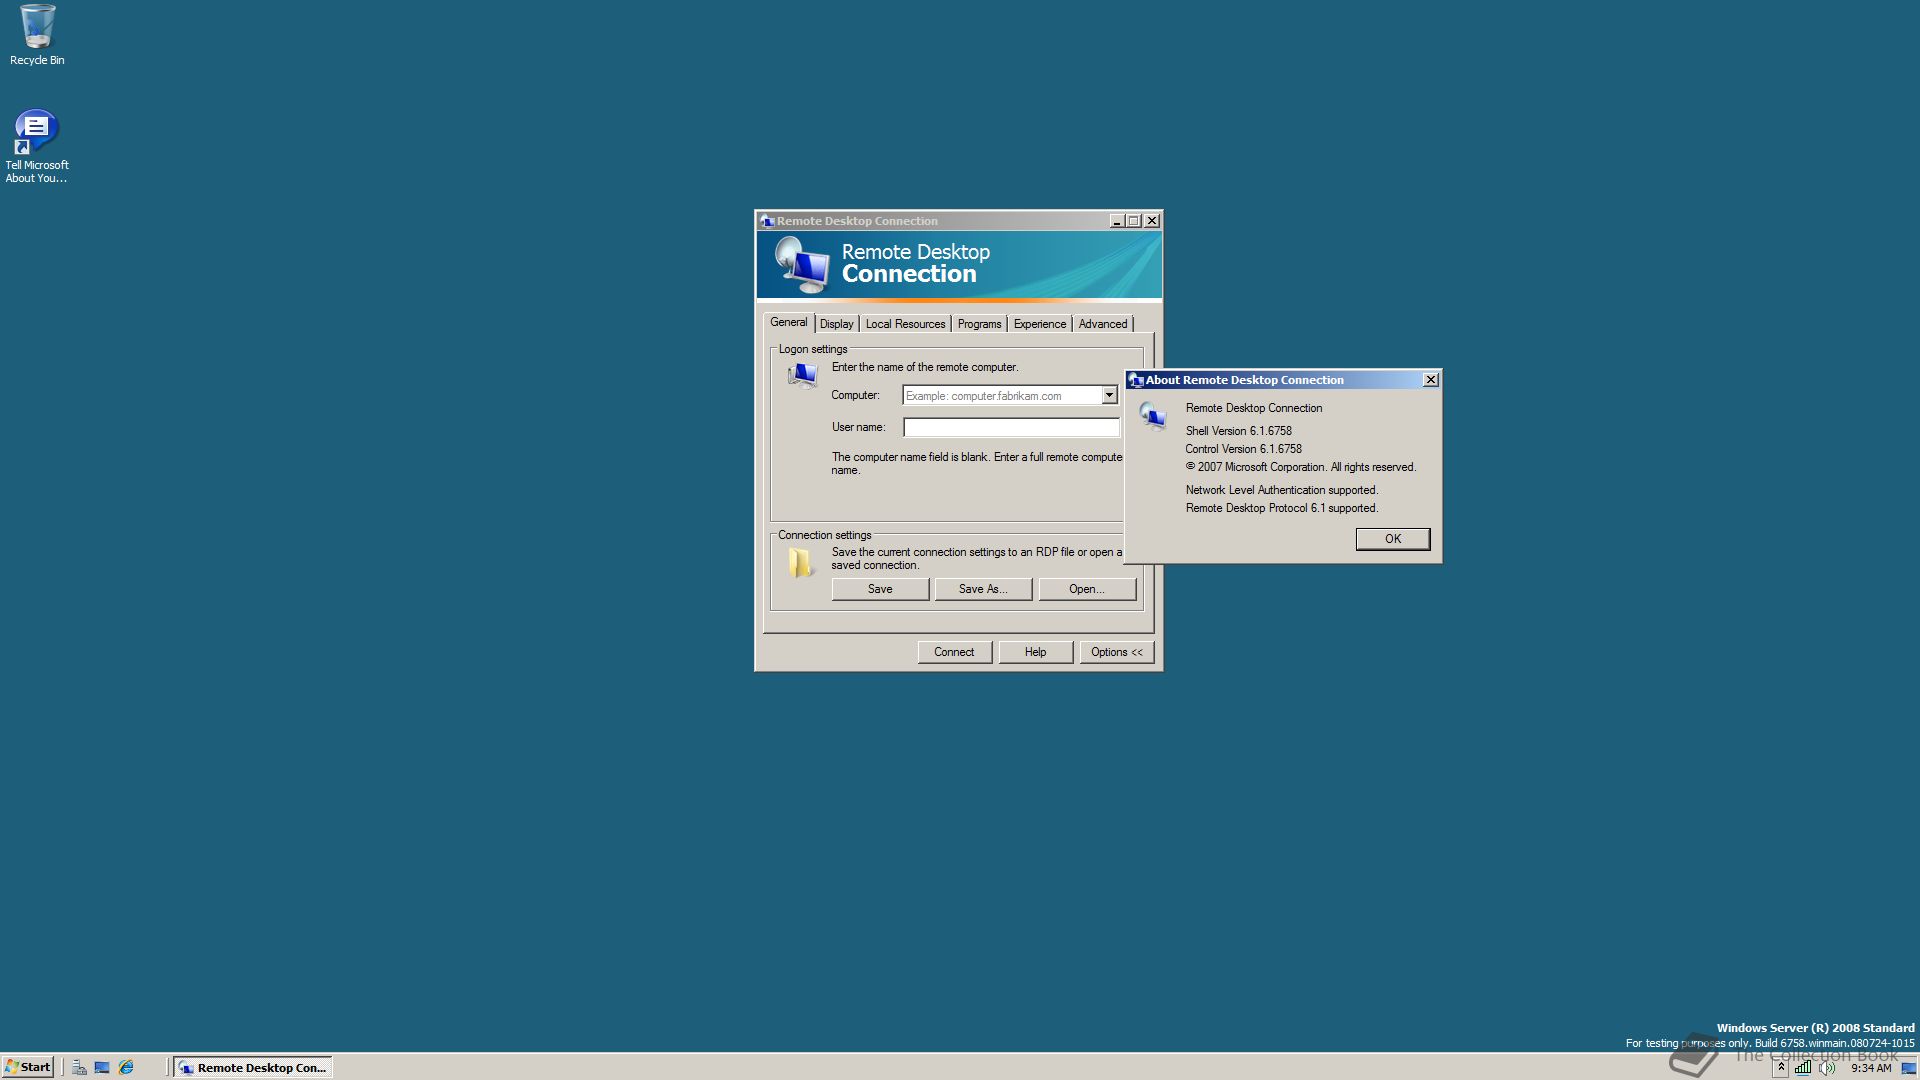
Task: Select Remote Desktop Connection taskbar button
Action: click(x=253, y=1067)
